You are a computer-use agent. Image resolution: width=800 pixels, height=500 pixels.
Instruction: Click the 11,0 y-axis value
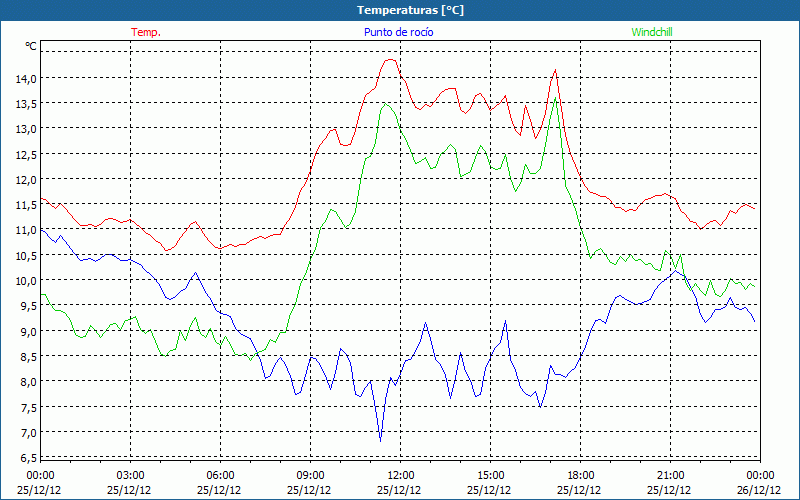[x=26, y=230]
